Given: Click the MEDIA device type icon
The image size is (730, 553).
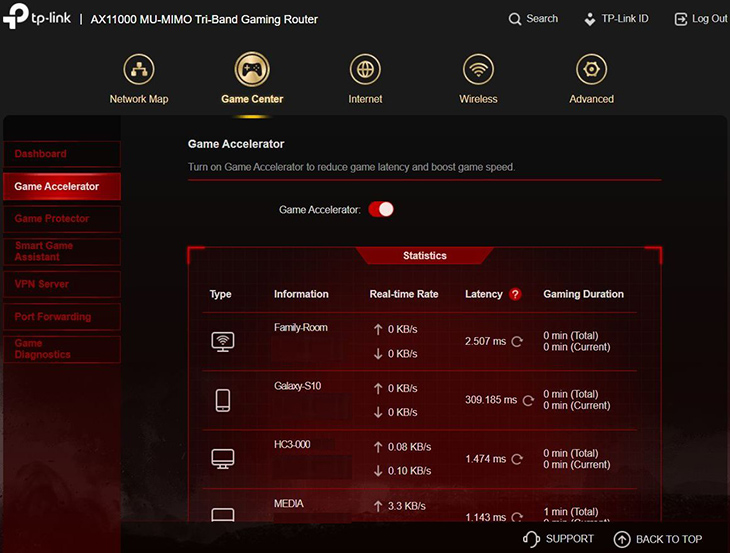Looking at the screenshot, I should coord(223,514).
